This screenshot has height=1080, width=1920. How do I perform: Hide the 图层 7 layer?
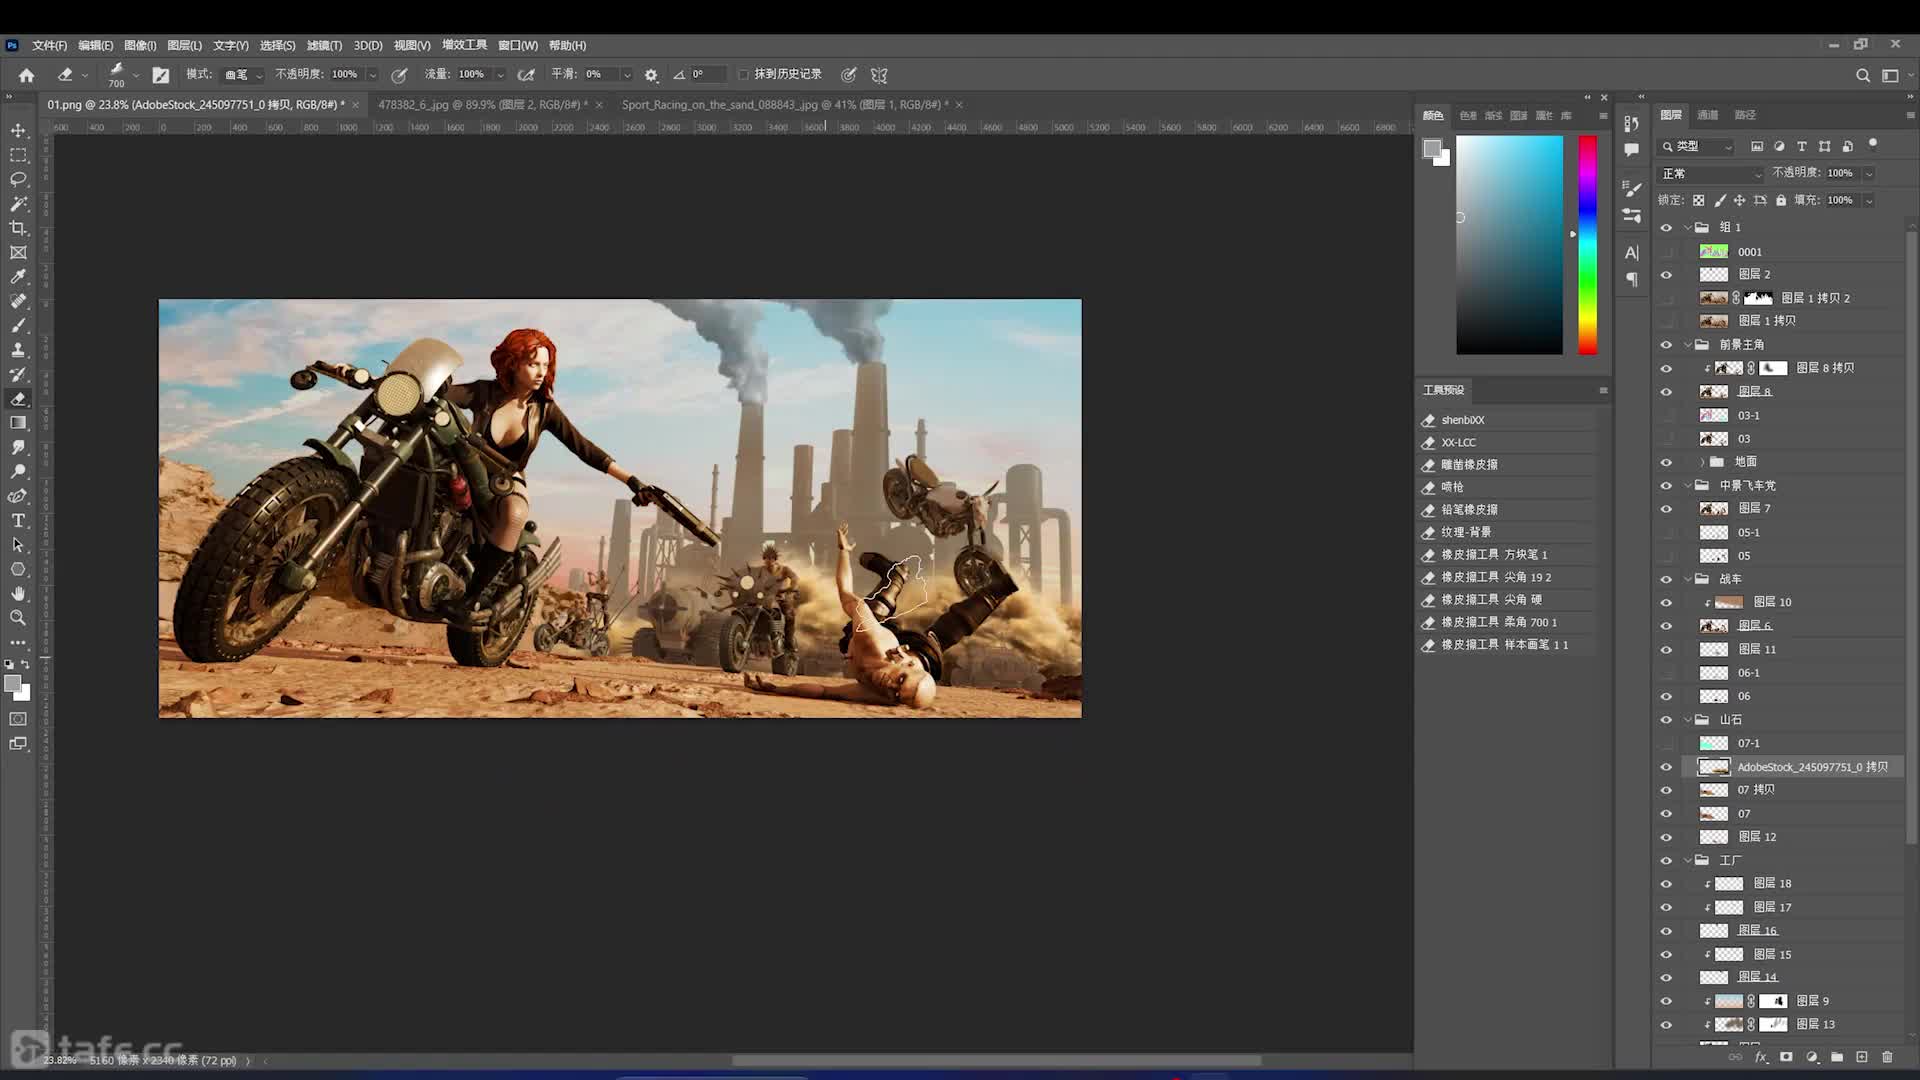coord(1666,509)
